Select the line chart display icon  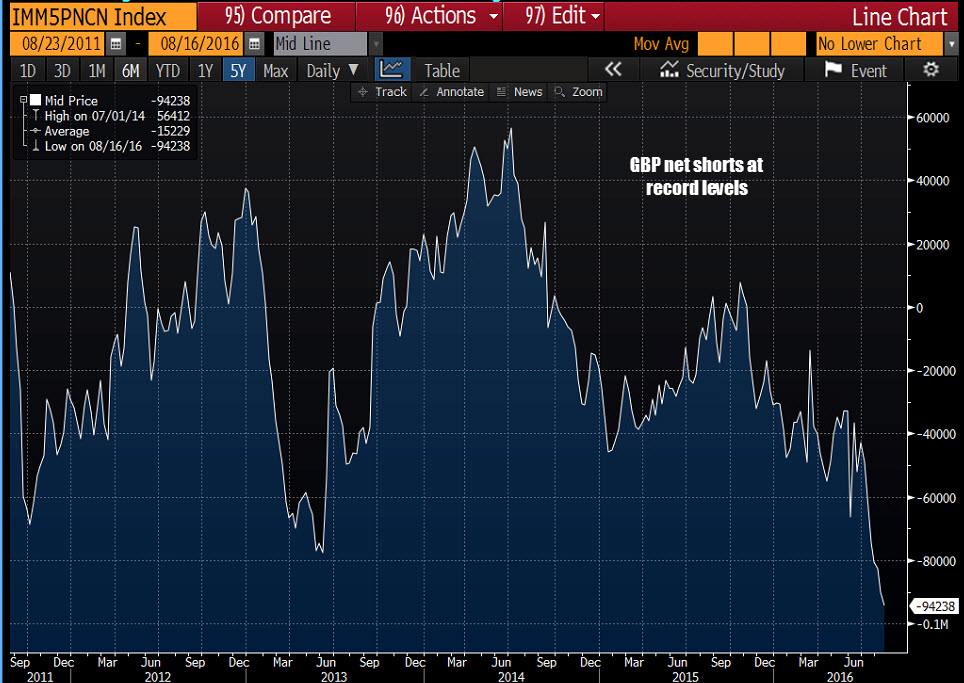(x=392, y=70)
